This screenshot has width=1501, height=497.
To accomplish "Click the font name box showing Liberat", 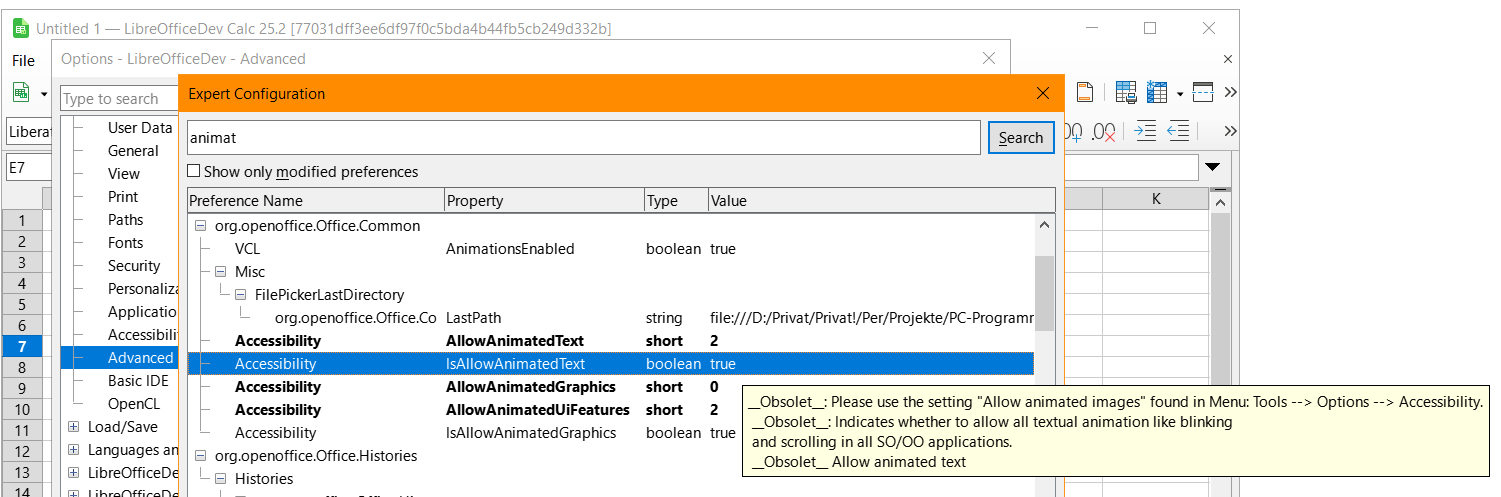I will pyautogui.click(x=30, y=131).
